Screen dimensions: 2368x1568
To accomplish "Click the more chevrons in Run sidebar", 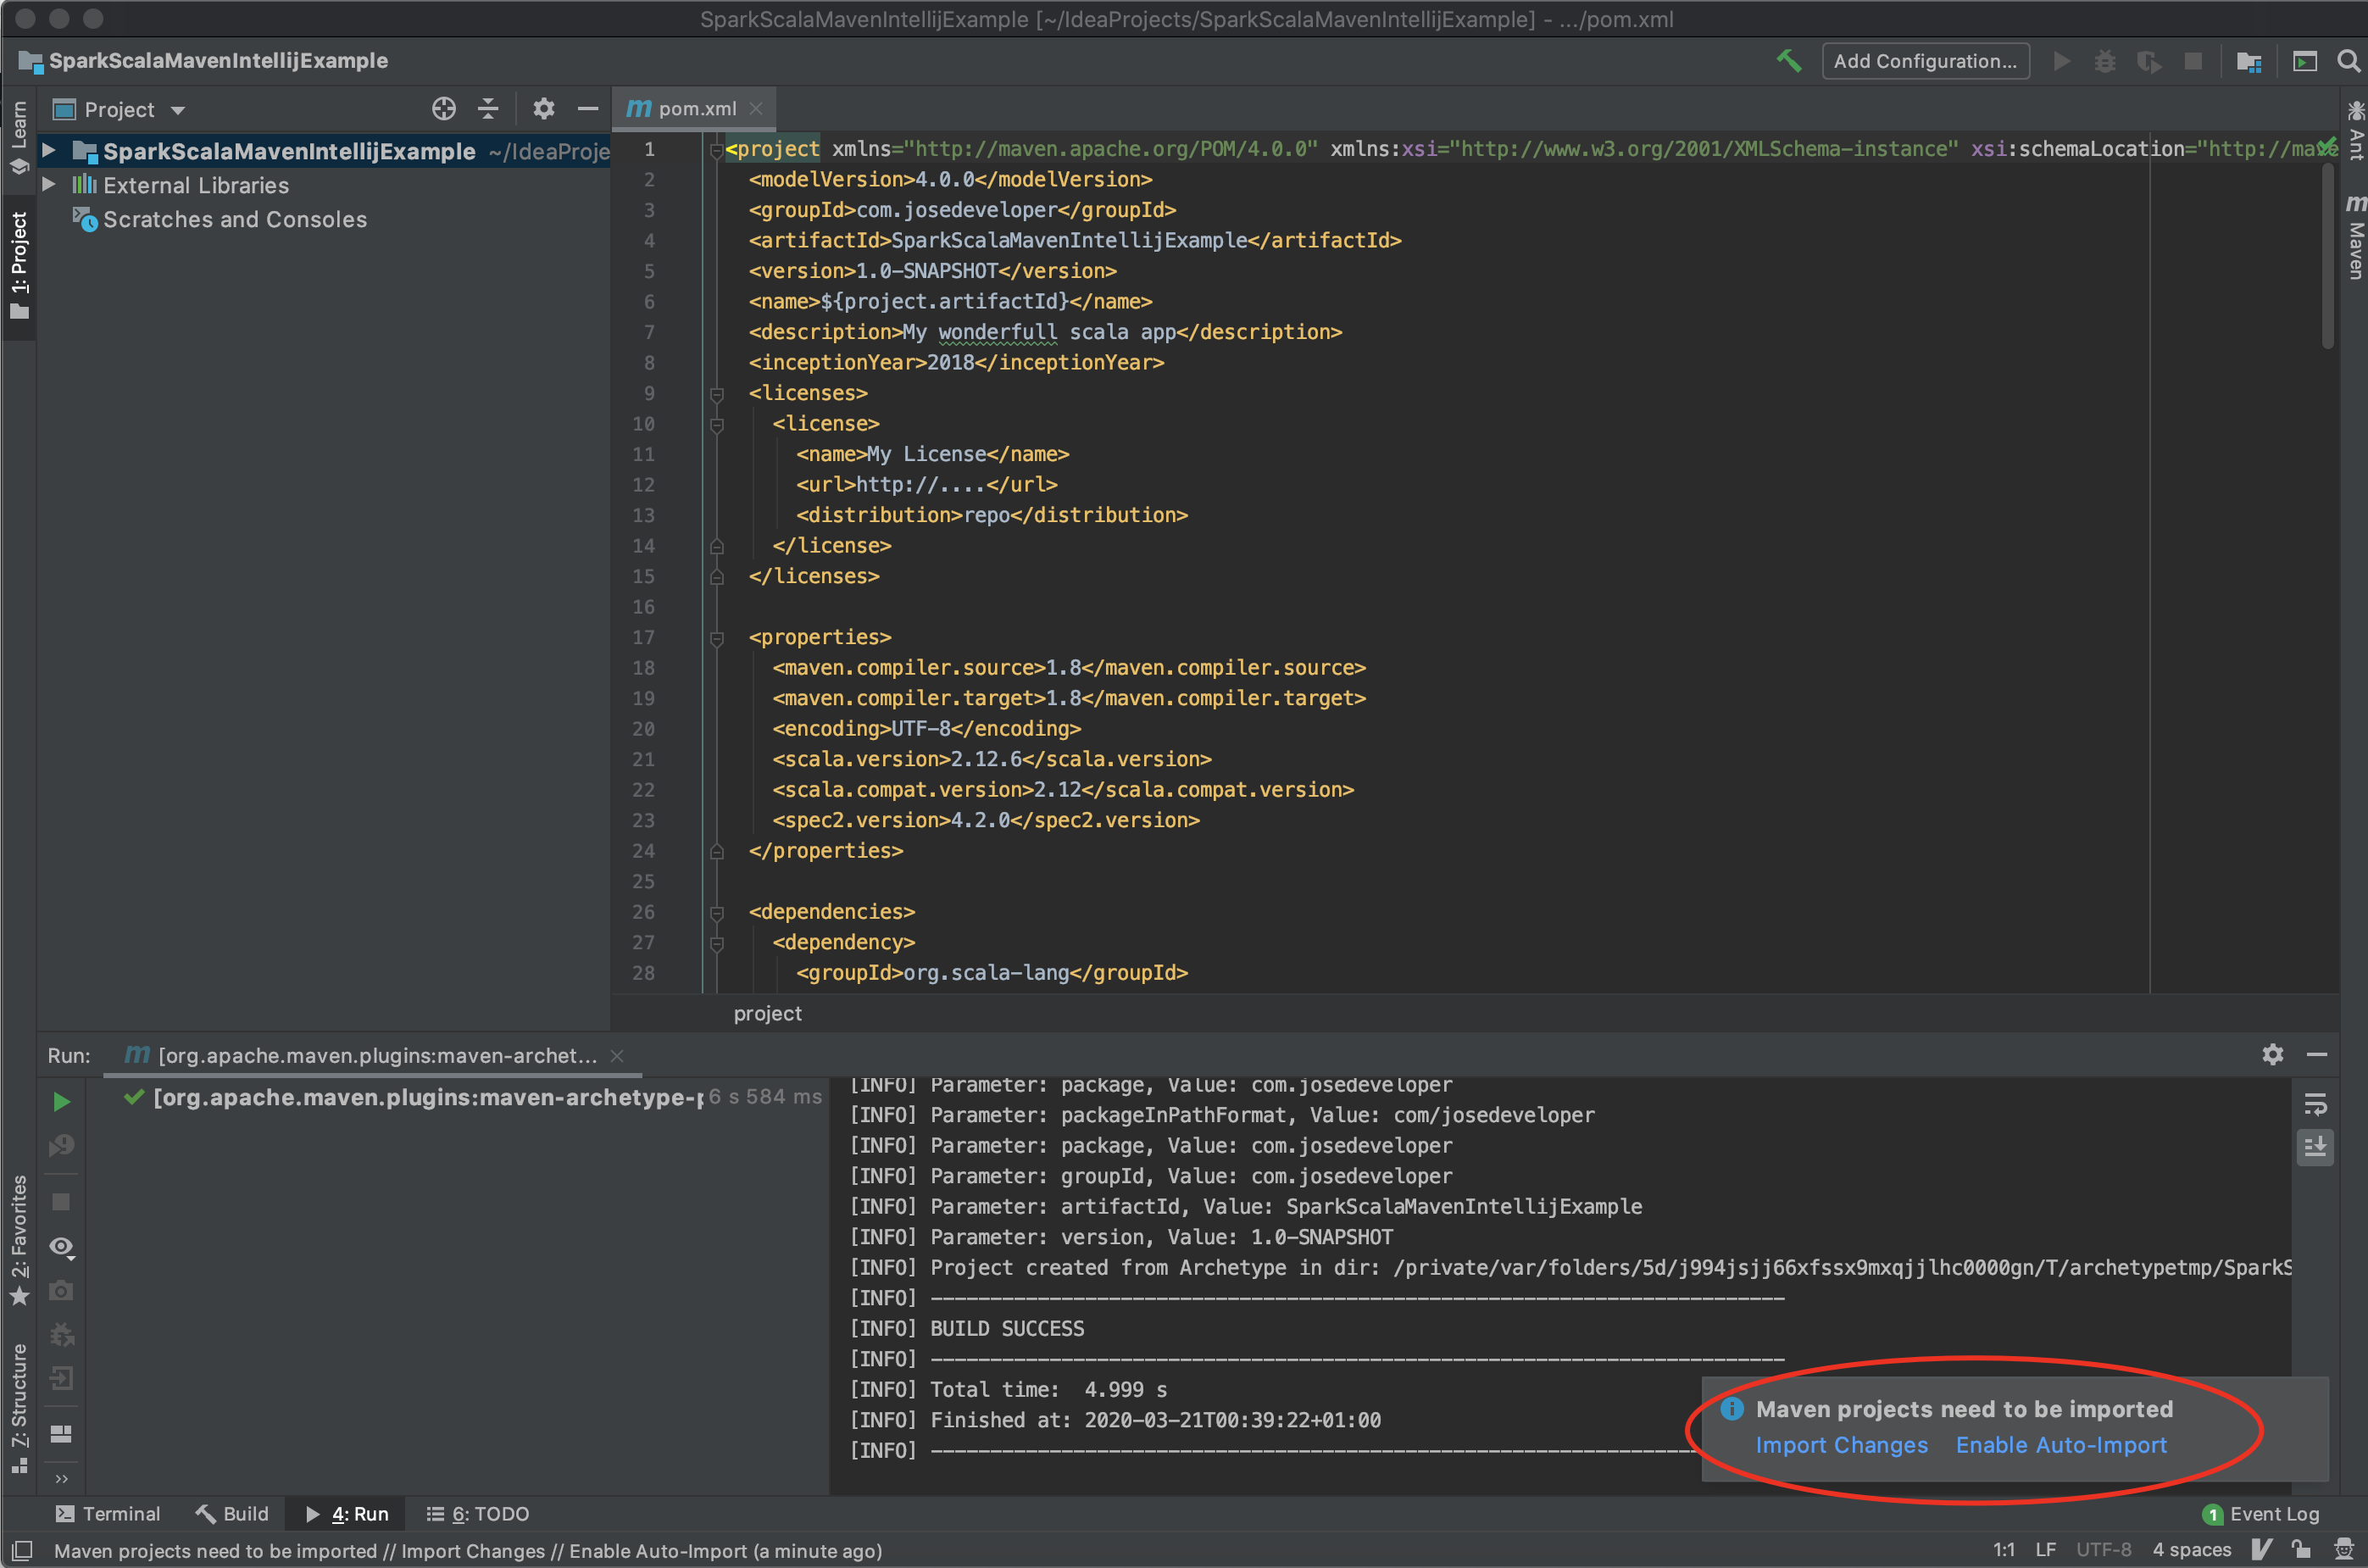I will [62, 1480].
